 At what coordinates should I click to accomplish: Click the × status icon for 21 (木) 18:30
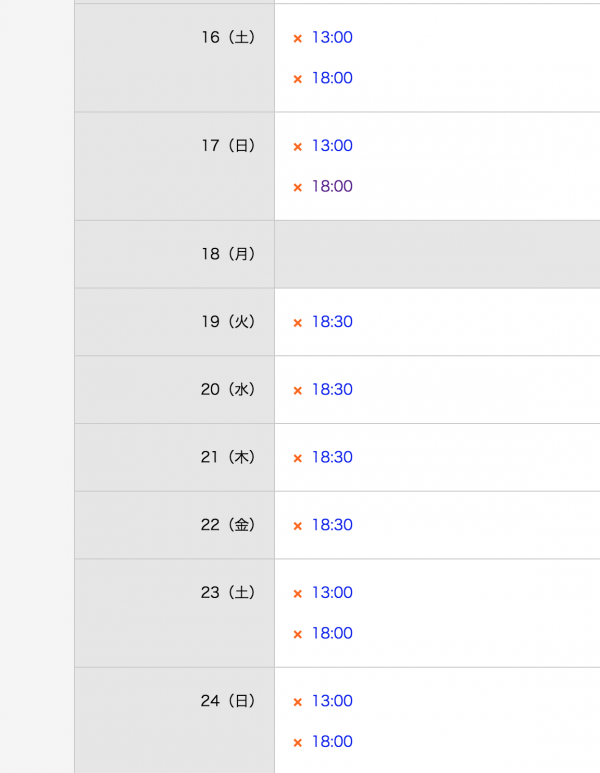pos(297,458)
